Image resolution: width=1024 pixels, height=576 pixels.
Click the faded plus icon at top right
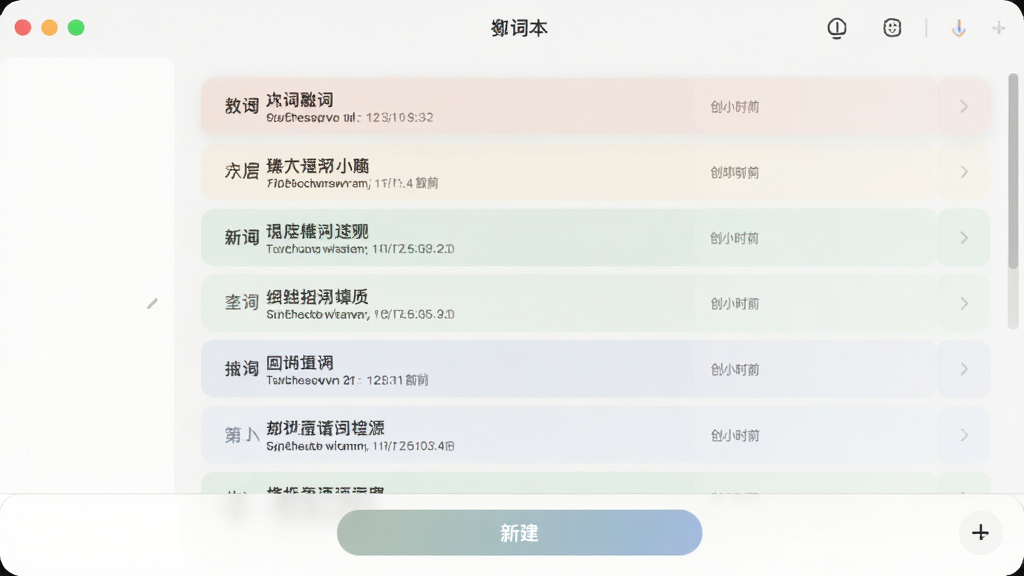999,28
